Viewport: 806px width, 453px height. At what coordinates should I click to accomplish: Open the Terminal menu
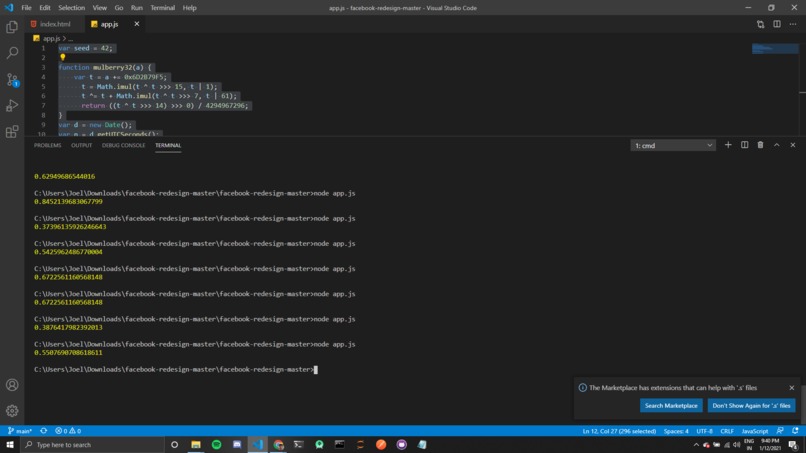[162, 8]
